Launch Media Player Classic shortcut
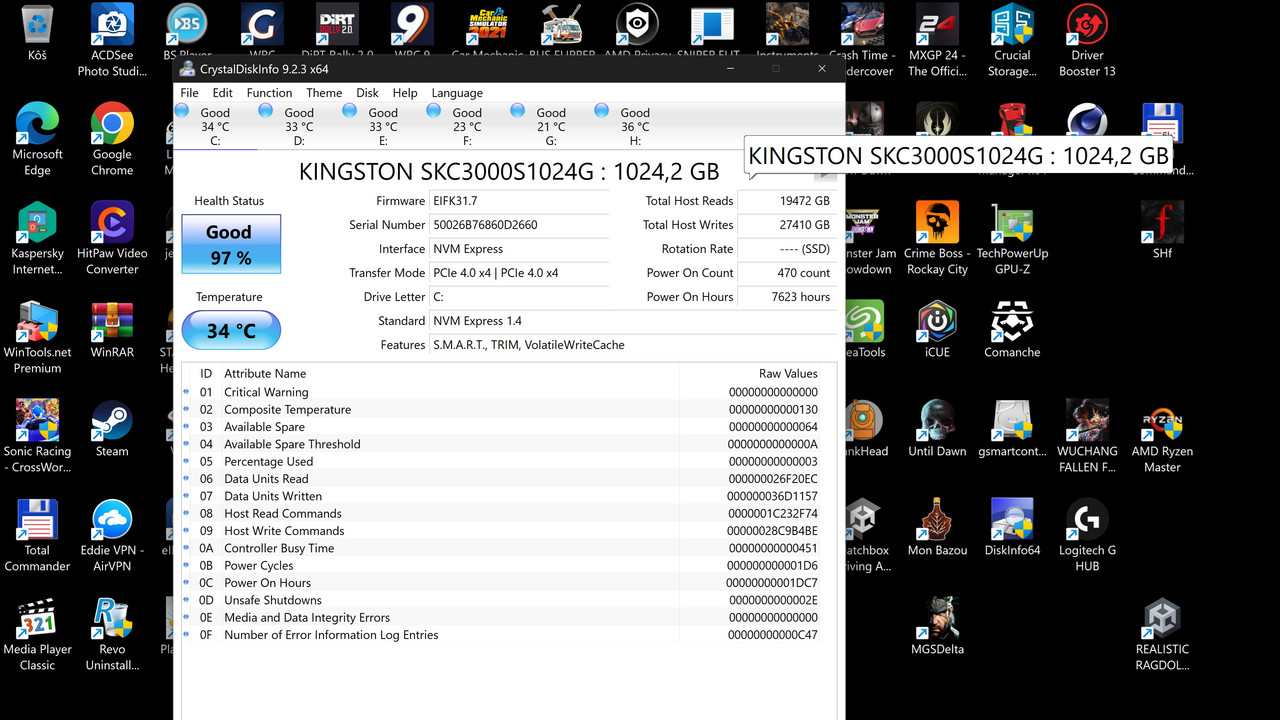1280x720 pixels. point(37,634)
